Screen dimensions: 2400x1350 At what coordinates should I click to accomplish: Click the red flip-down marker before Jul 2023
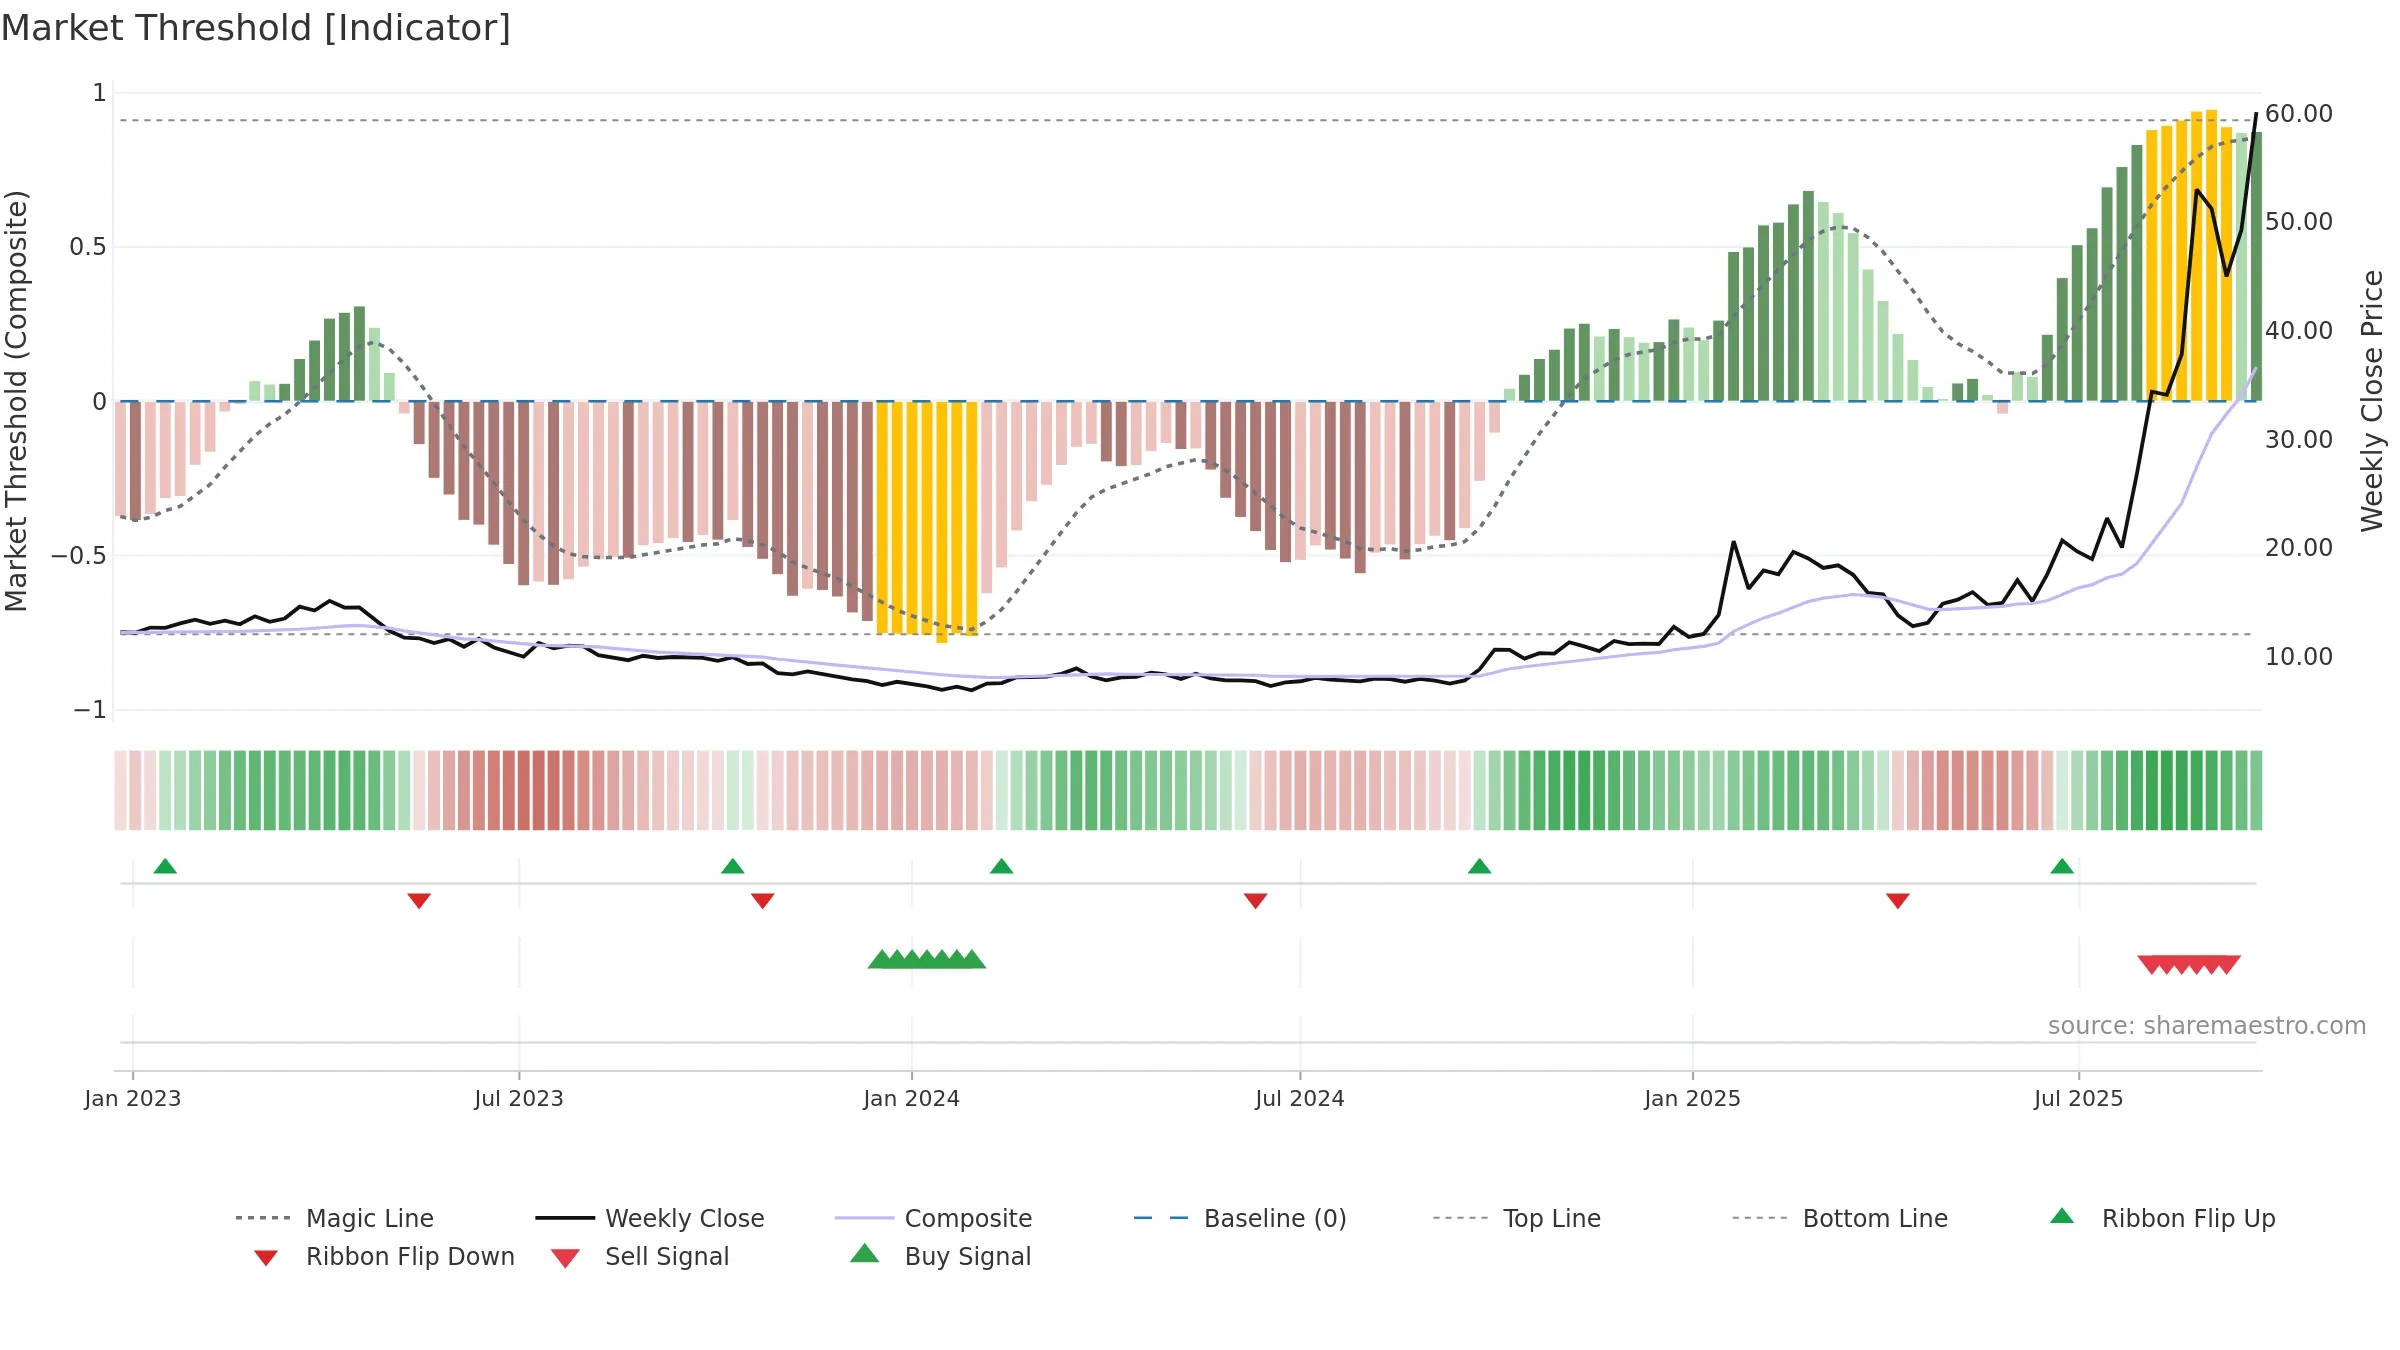click(419, 901)
